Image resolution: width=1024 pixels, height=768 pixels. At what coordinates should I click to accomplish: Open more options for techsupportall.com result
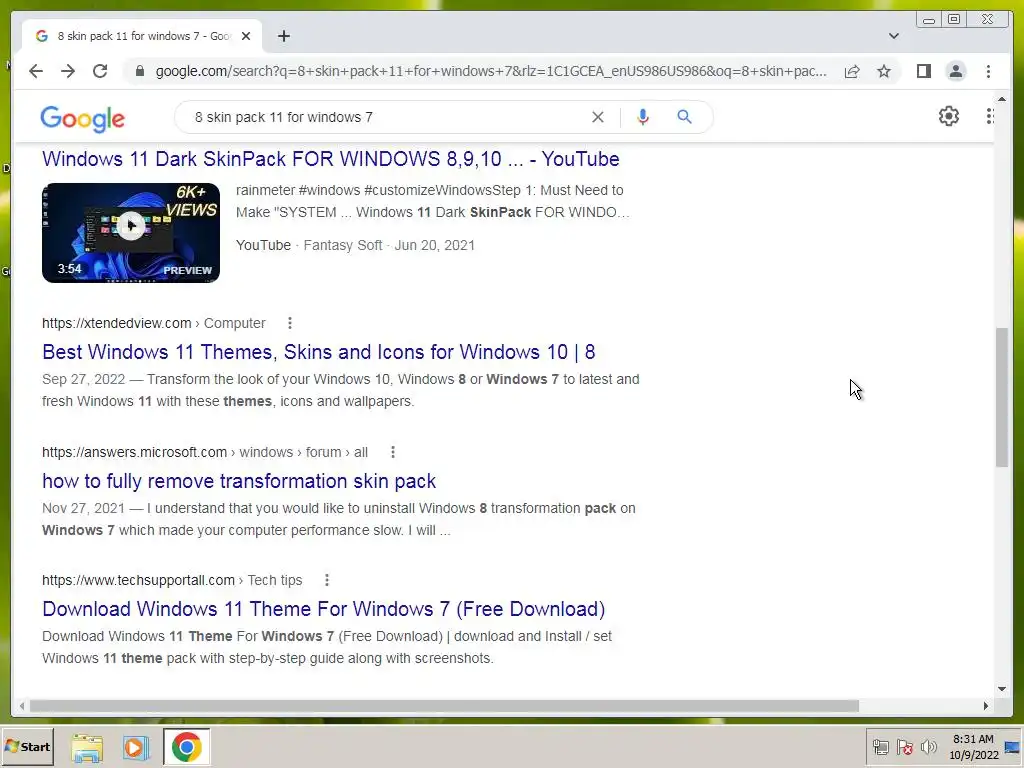pyautogui.click(x=327, y=580)
